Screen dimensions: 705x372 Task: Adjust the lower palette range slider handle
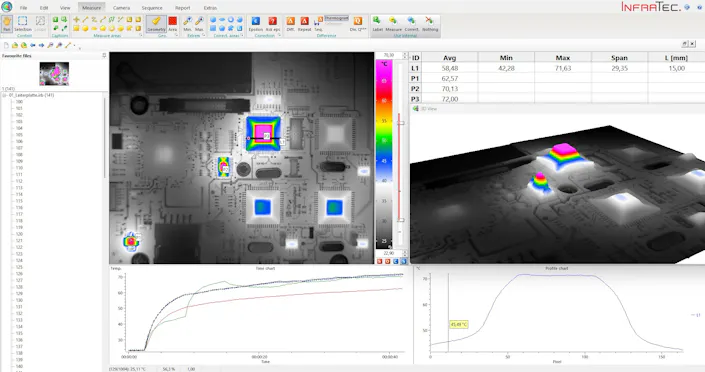pyautogui.click(x=400, y=220)
